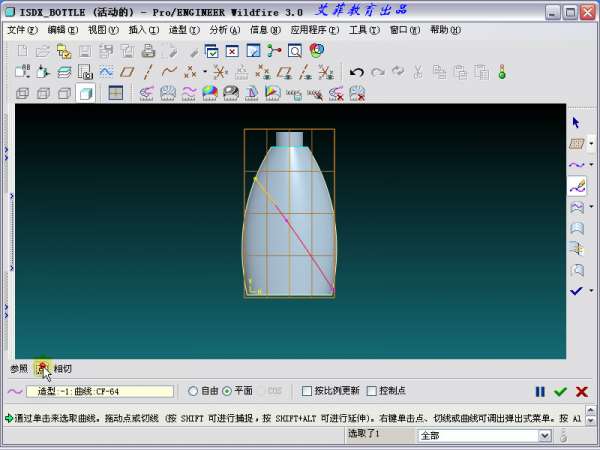Expand the active plane dropdown arrow
The width and height of the screenshot is (600, 450).
coord(592,144)
